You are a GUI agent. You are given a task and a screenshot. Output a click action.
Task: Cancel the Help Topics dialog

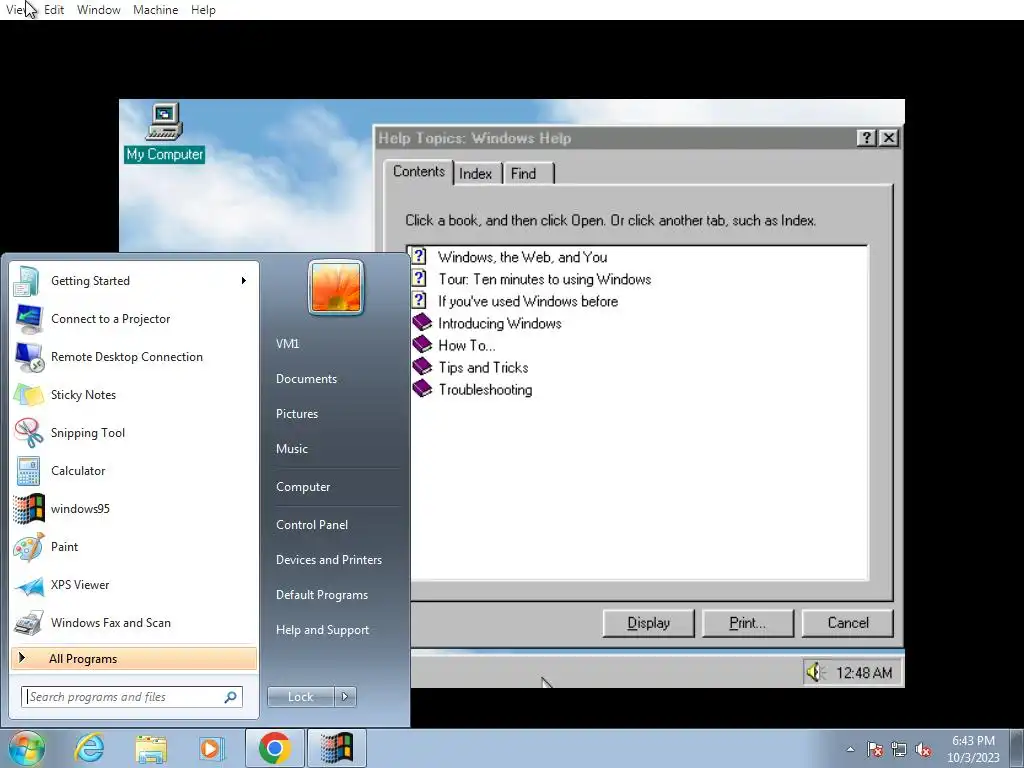(848, 623)
